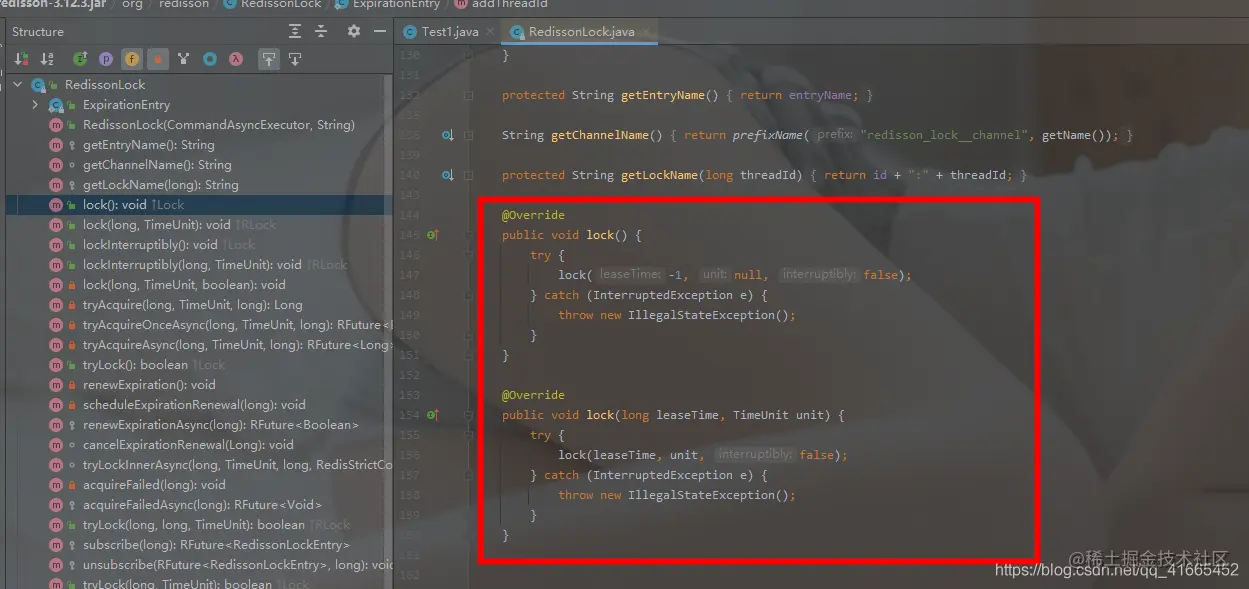Select the RedissonLock.java editor tab

(x=579, y=32)
